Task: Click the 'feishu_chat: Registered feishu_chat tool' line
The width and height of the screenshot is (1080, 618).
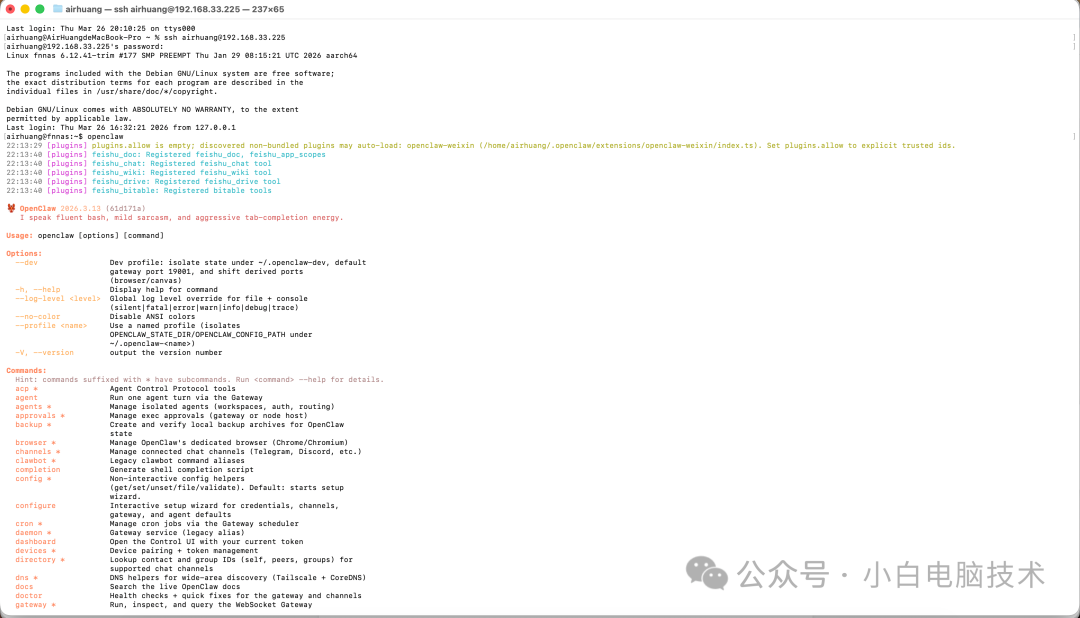Action: [139, 163]
